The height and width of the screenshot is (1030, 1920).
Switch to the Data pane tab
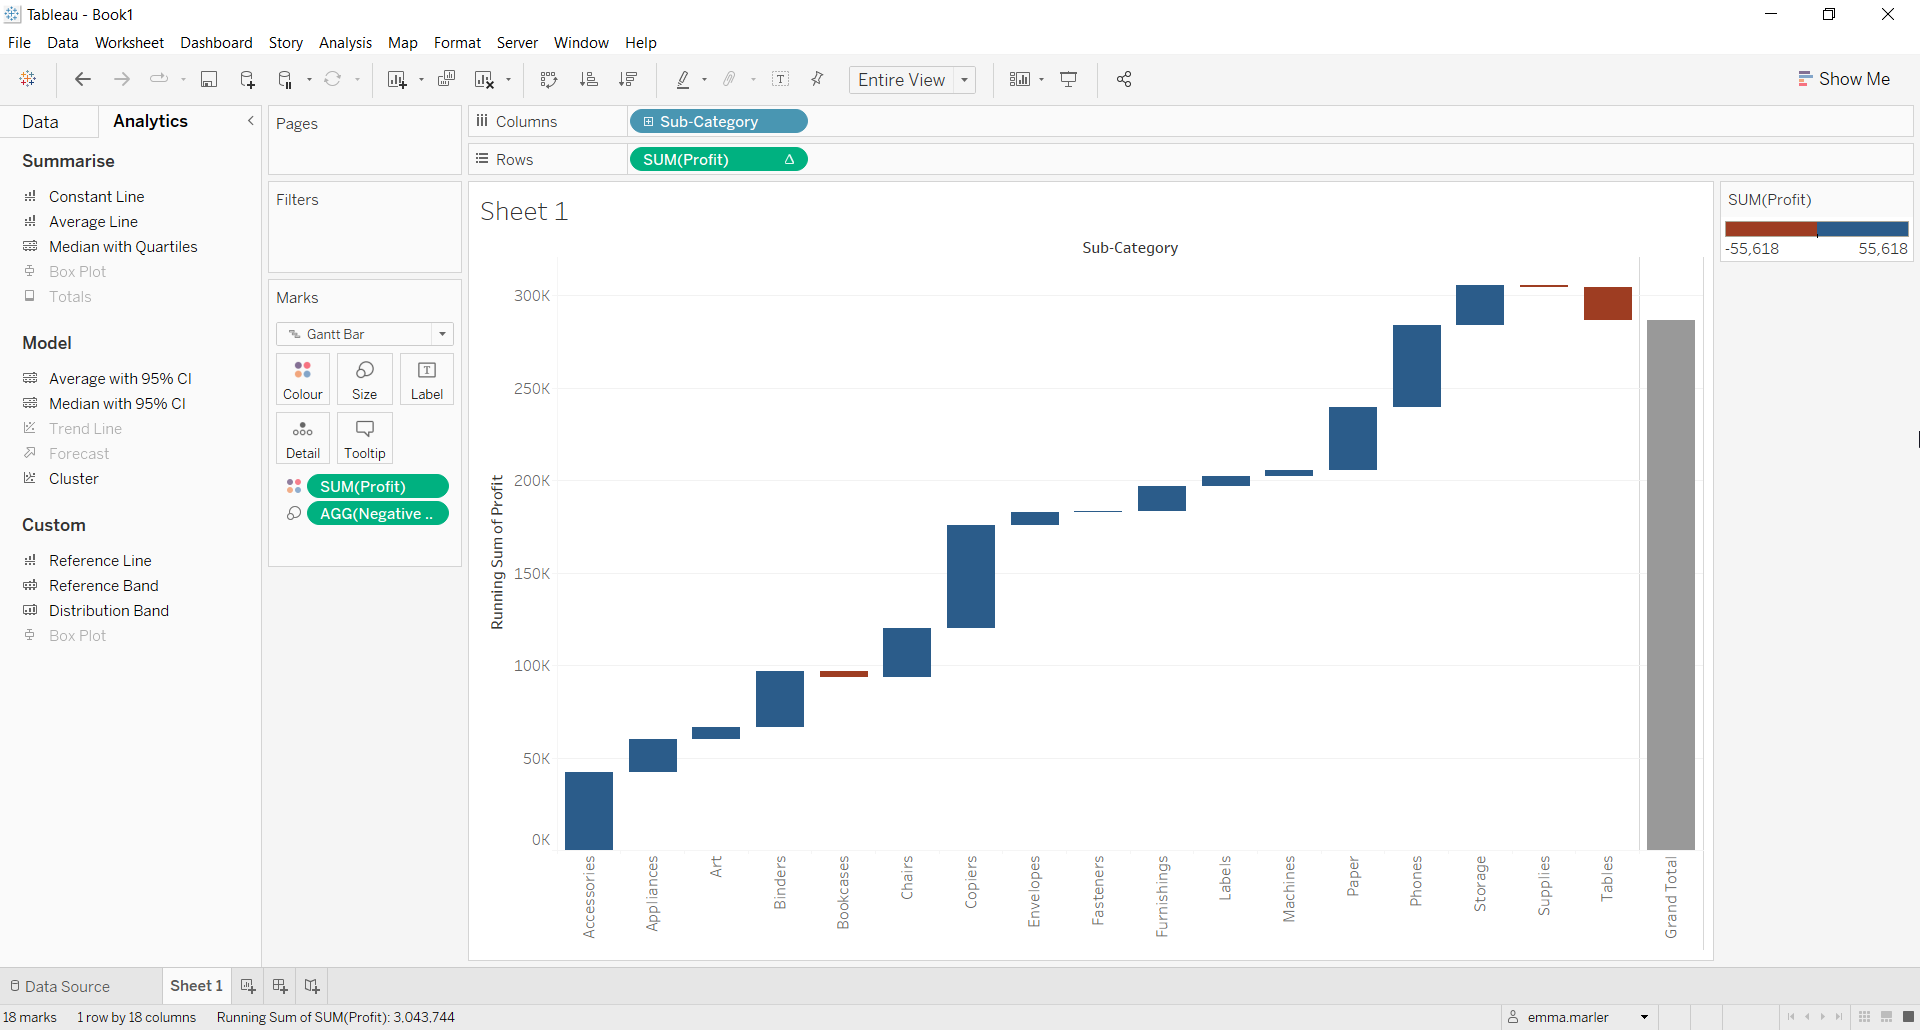pyautogui.click(x=41, y=122)
